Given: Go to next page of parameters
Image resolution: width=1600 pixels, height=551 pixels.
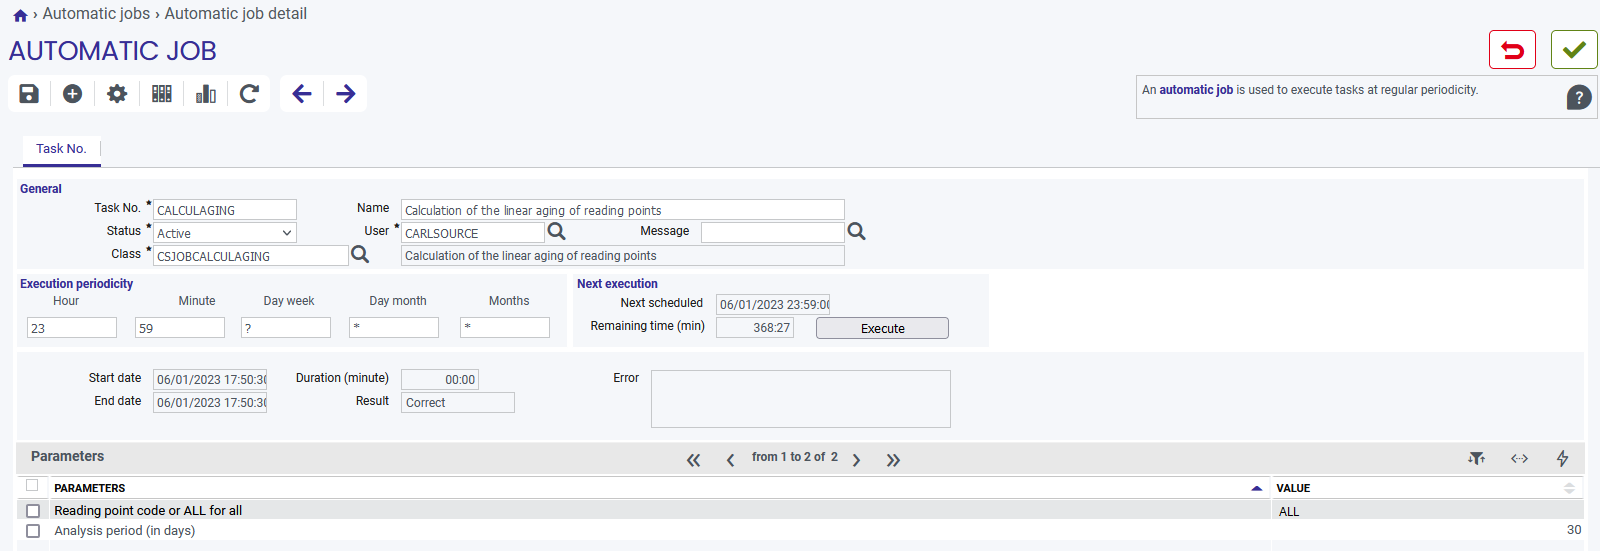Looking at the screenshot, I should point(856,460).
